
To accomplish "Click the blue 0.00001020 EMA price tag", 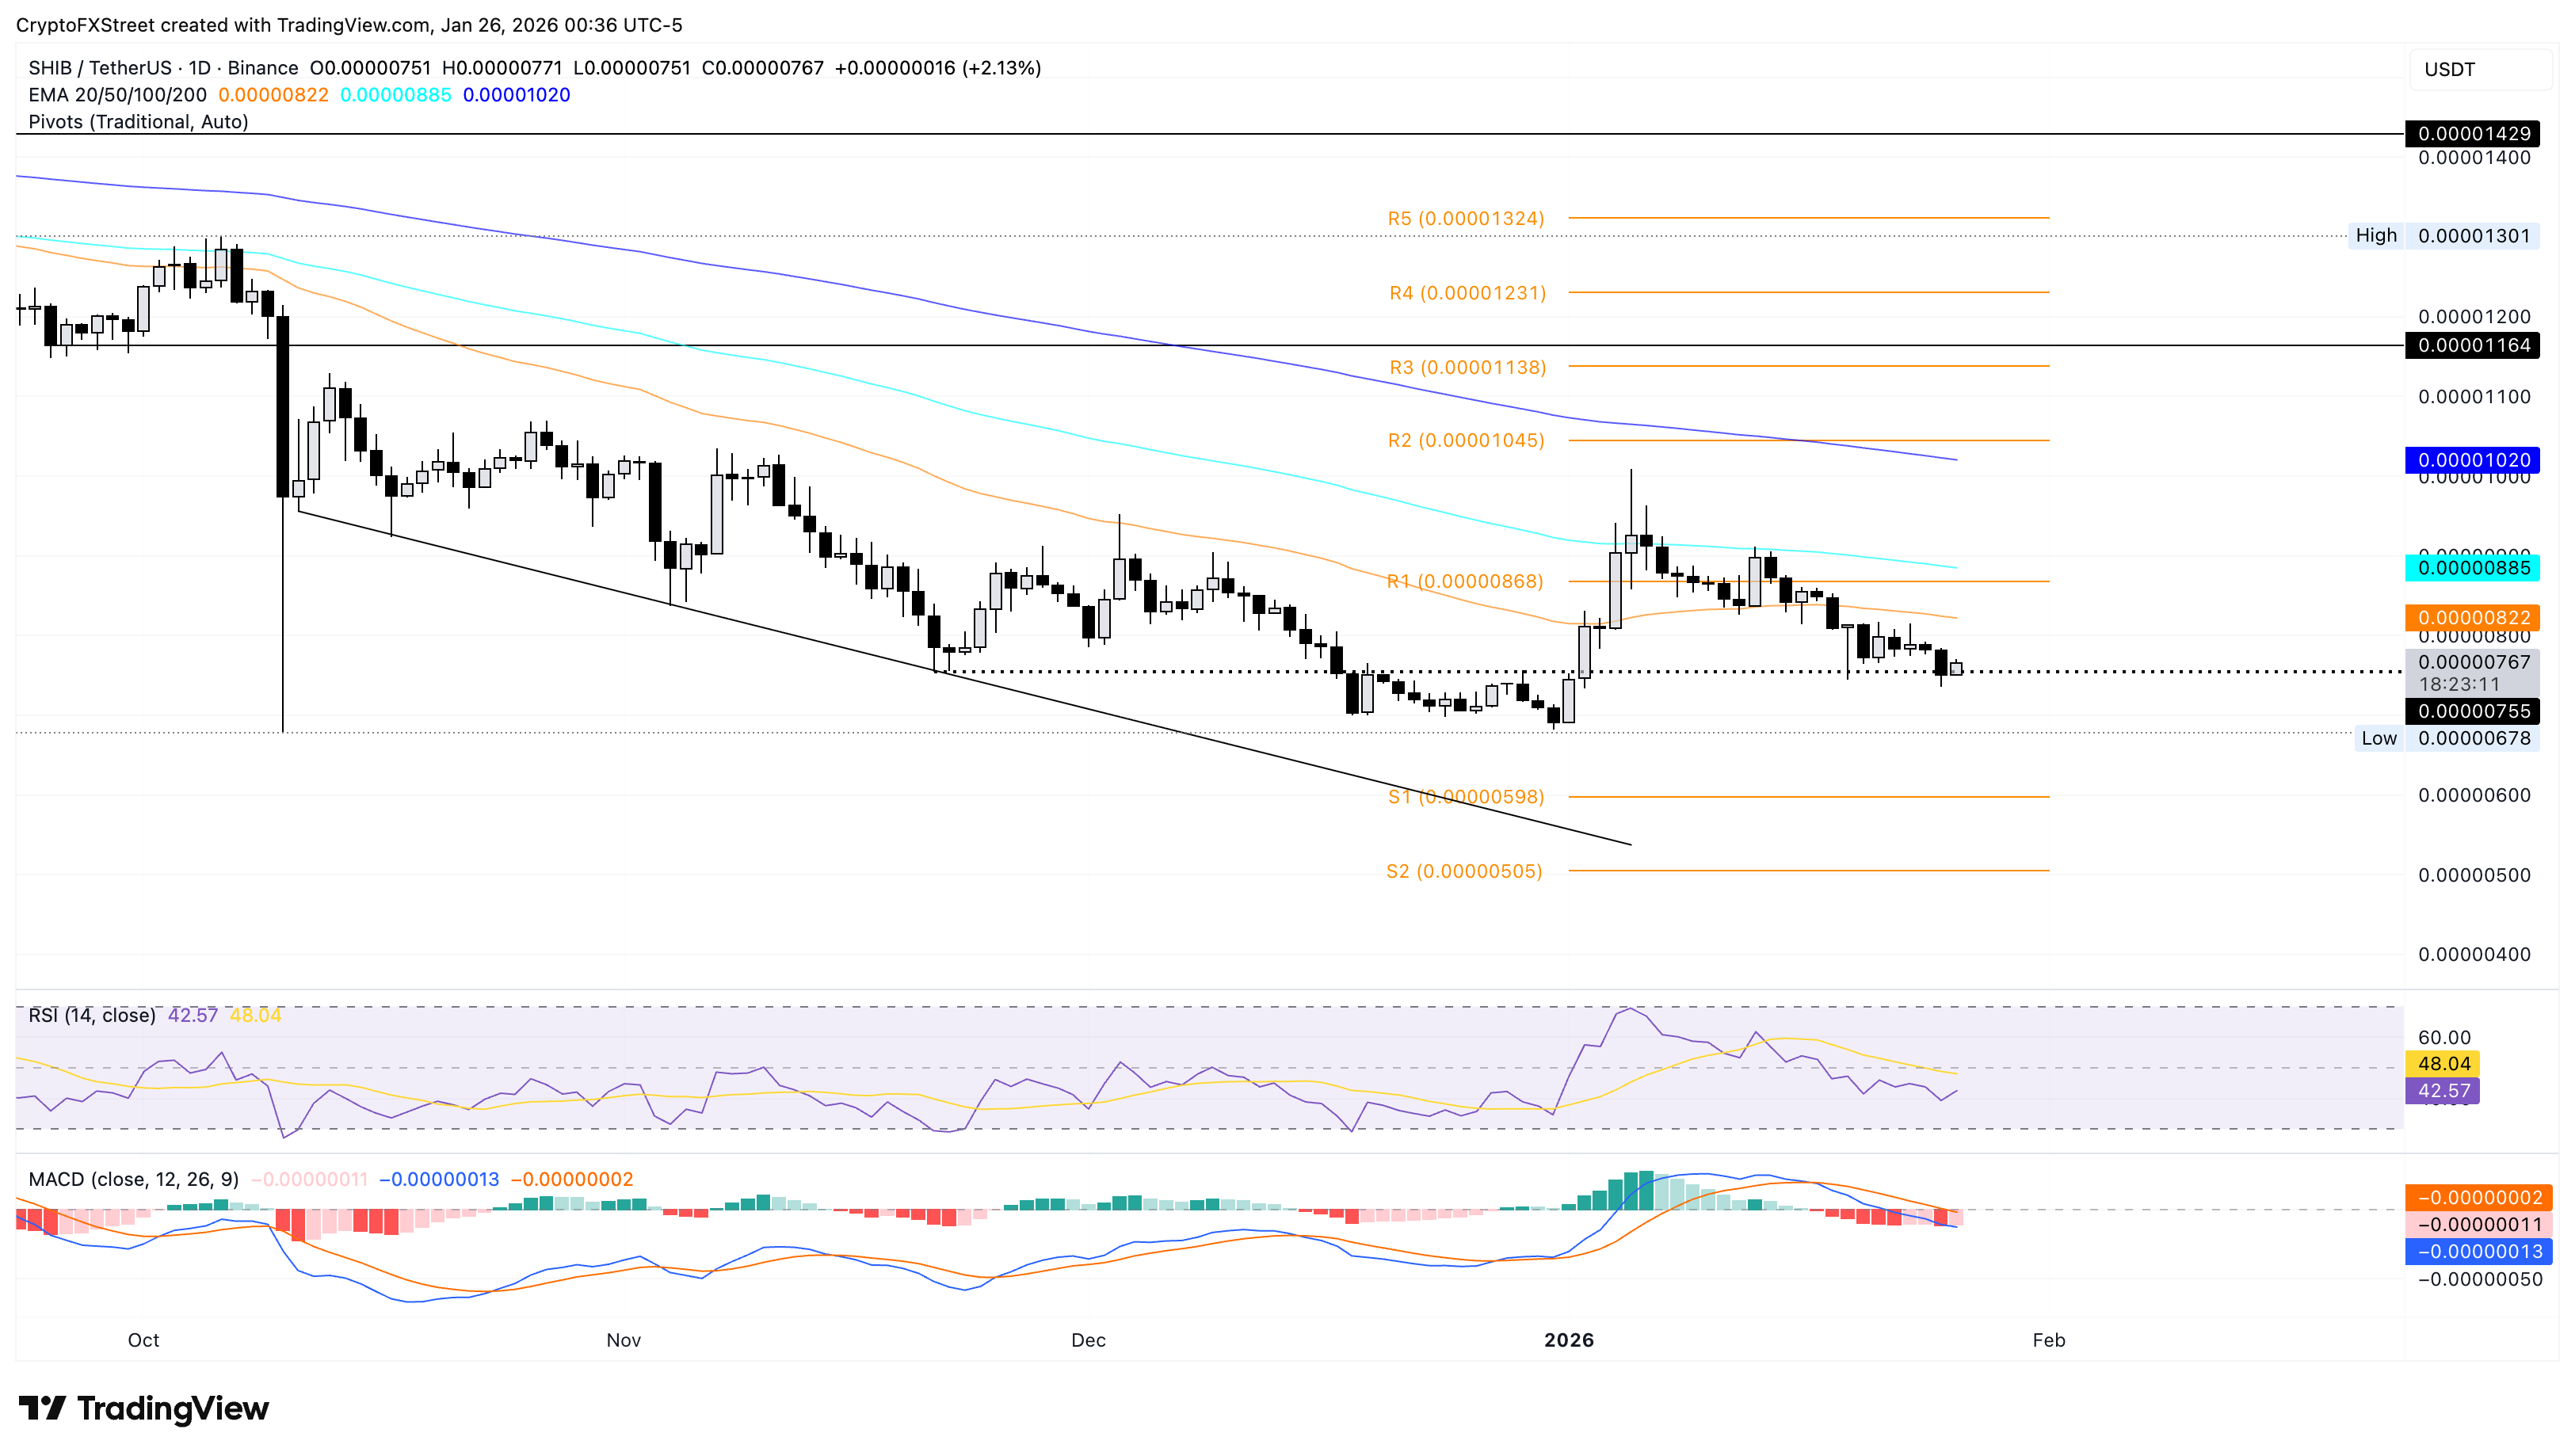I will (x=2473, y=460).
